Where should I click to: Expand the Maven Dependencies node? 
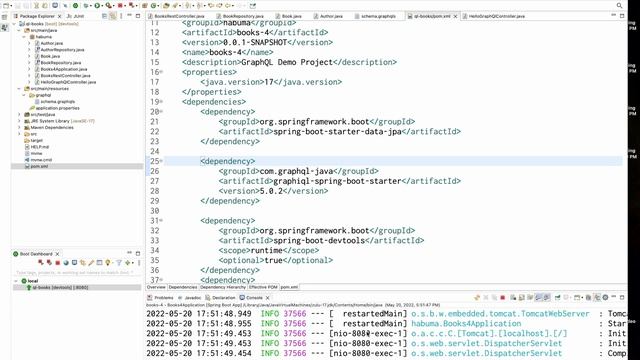pos(19,127)
